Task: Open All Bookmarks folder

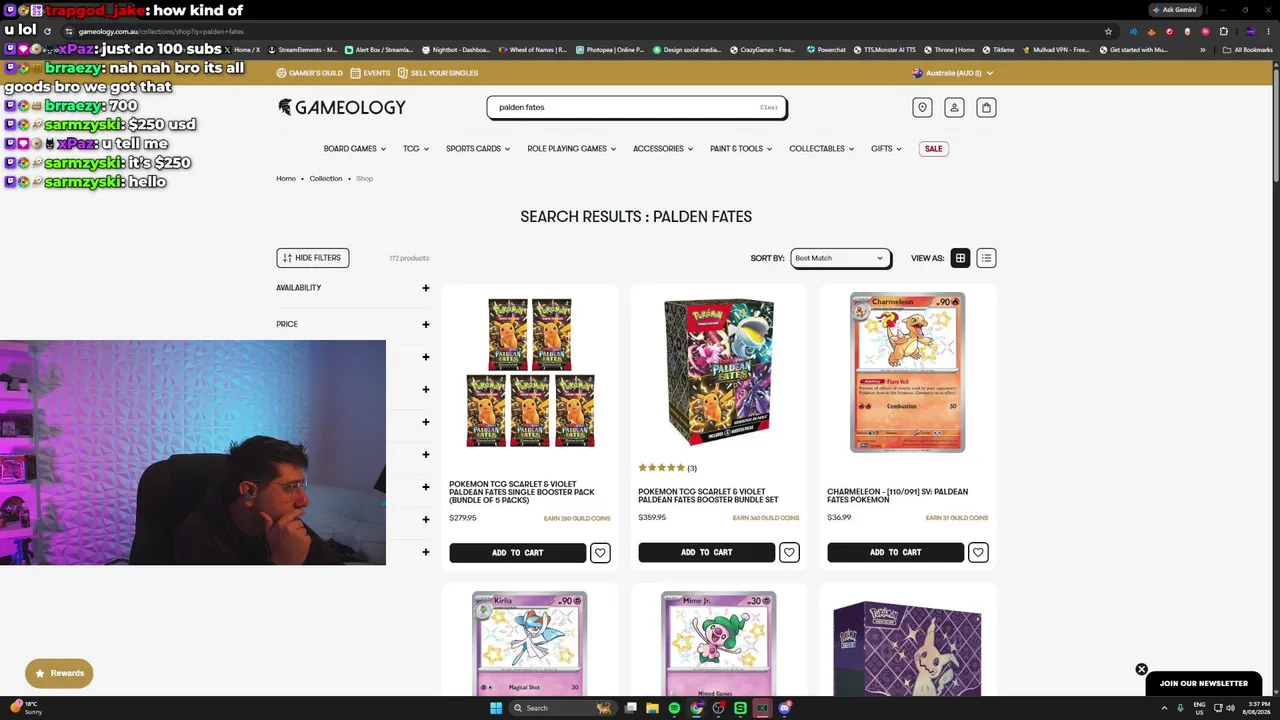Action: (1248, 50)
